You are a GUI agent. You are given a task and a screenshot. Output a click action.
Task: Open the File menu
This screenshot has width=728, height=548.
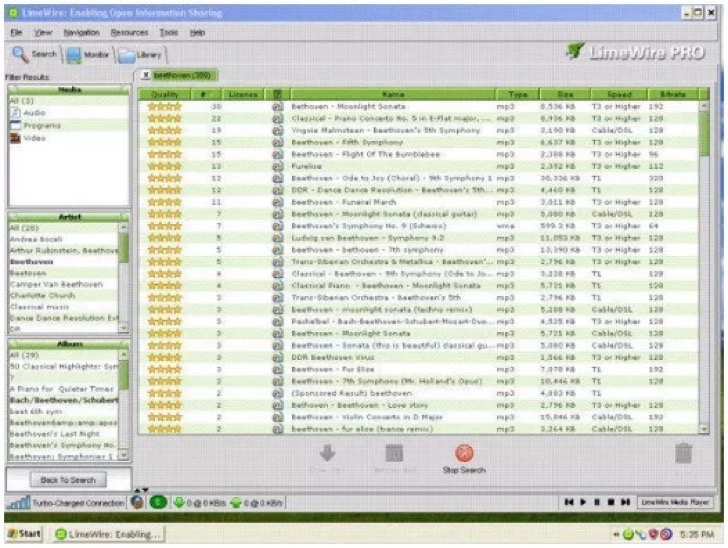tap(16, 33)
